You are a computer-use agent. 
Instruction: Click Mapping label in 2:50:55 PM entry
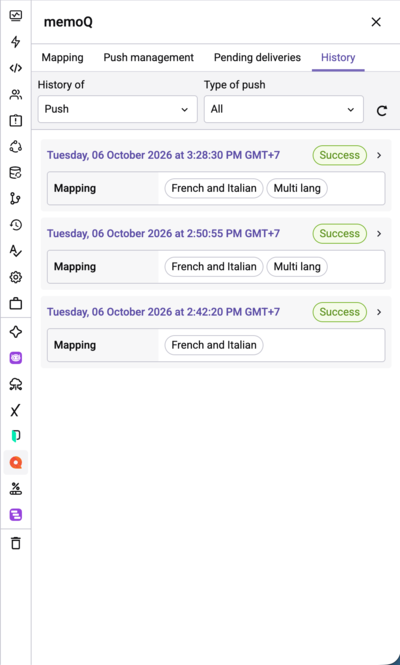75,267
